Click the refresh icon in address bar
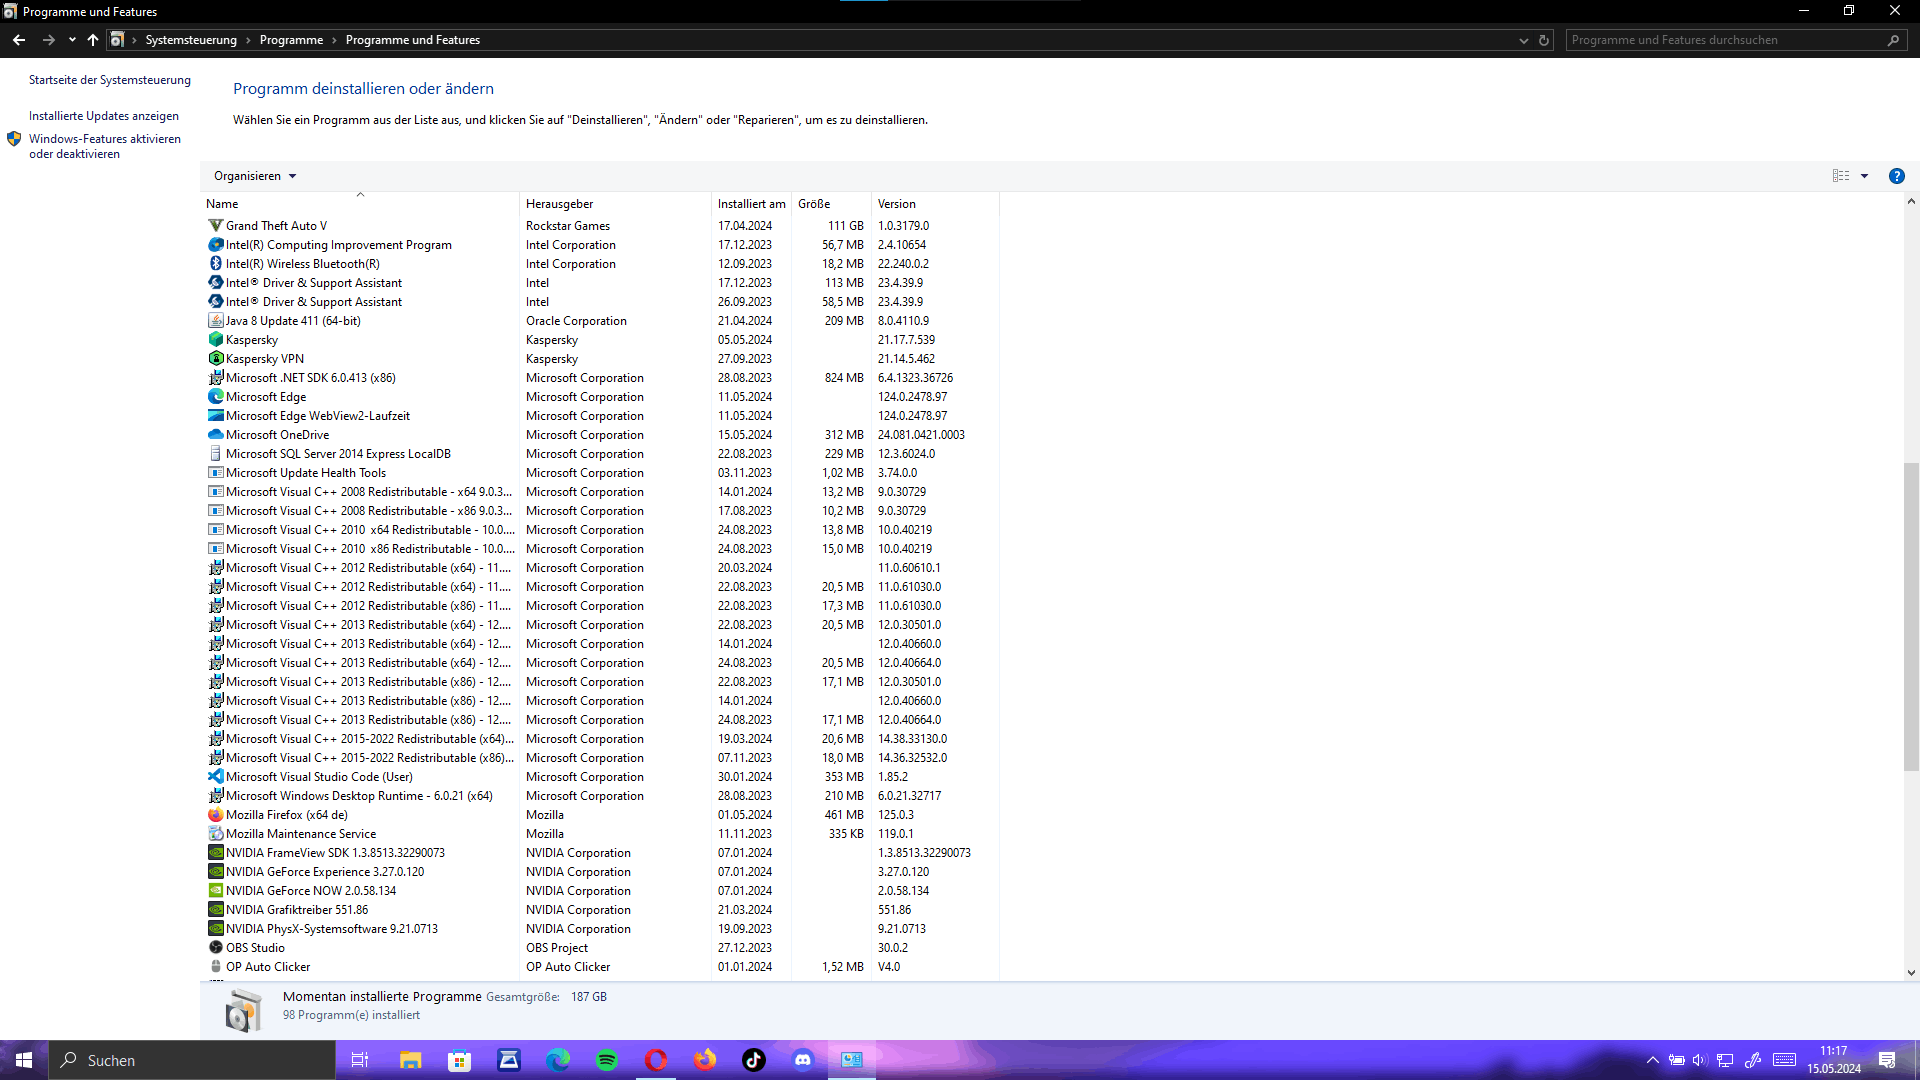 coord(1544,40)
